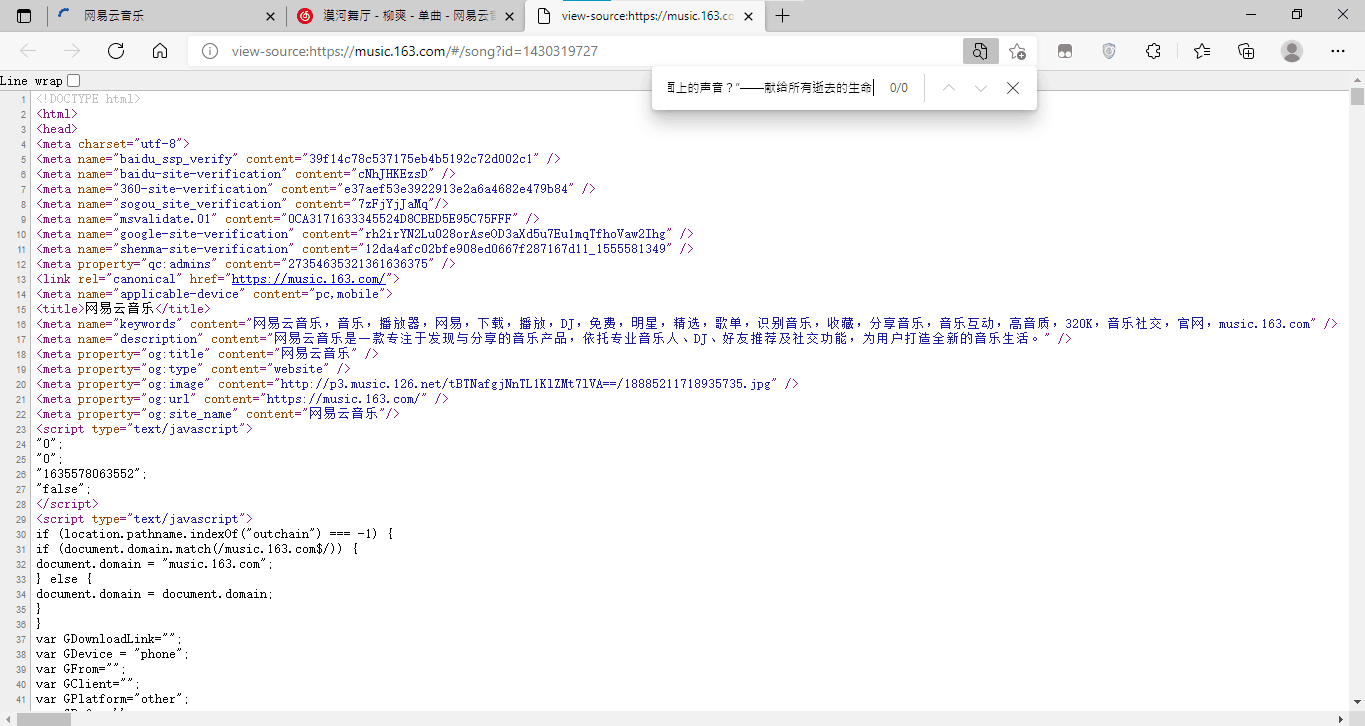Viewport: 1365px width, 726px height.
Task: Open Settings and more menu
Action: point(1338,51)
